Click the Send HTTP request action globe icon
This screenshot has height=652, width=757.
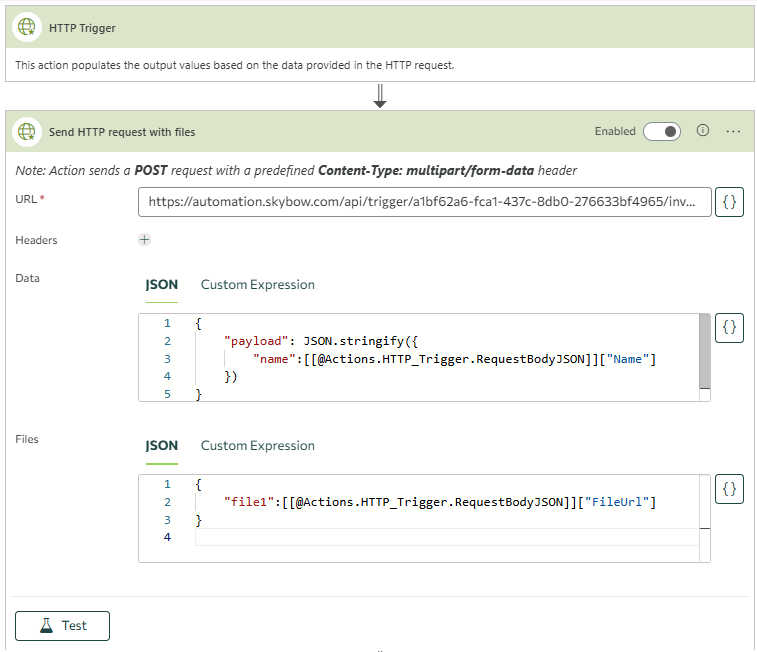[27, 131]
